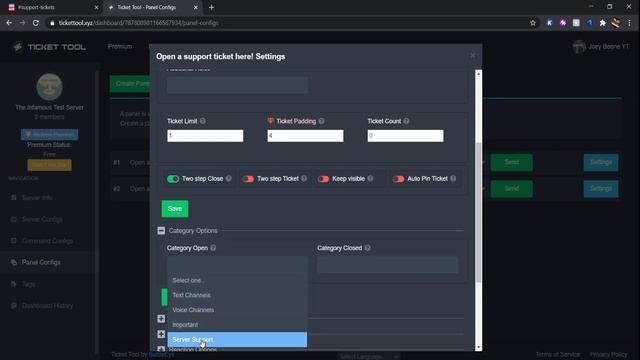Viewport: 640px width, 360px height.
Task: Click the Premium link in the top navbar
Action: click(120, 47)
